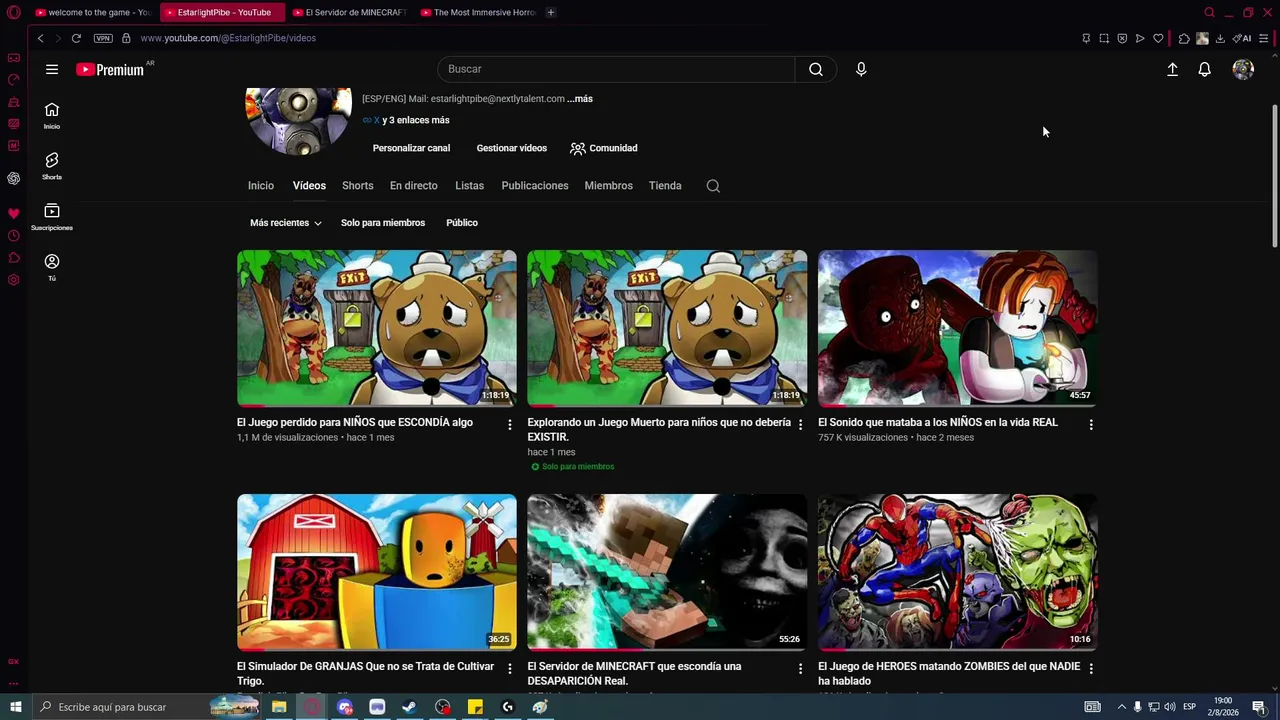Toggle the ad blocker shield icon
The height and width of the screenshot is (720, 1280).
pyautogui.click(x=1122, y=38)
